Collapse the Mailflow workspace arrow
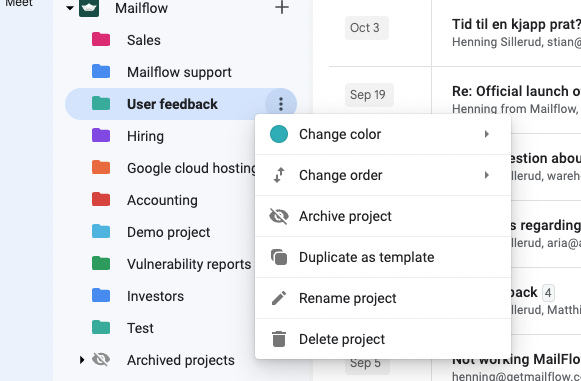 coord(70,7)
